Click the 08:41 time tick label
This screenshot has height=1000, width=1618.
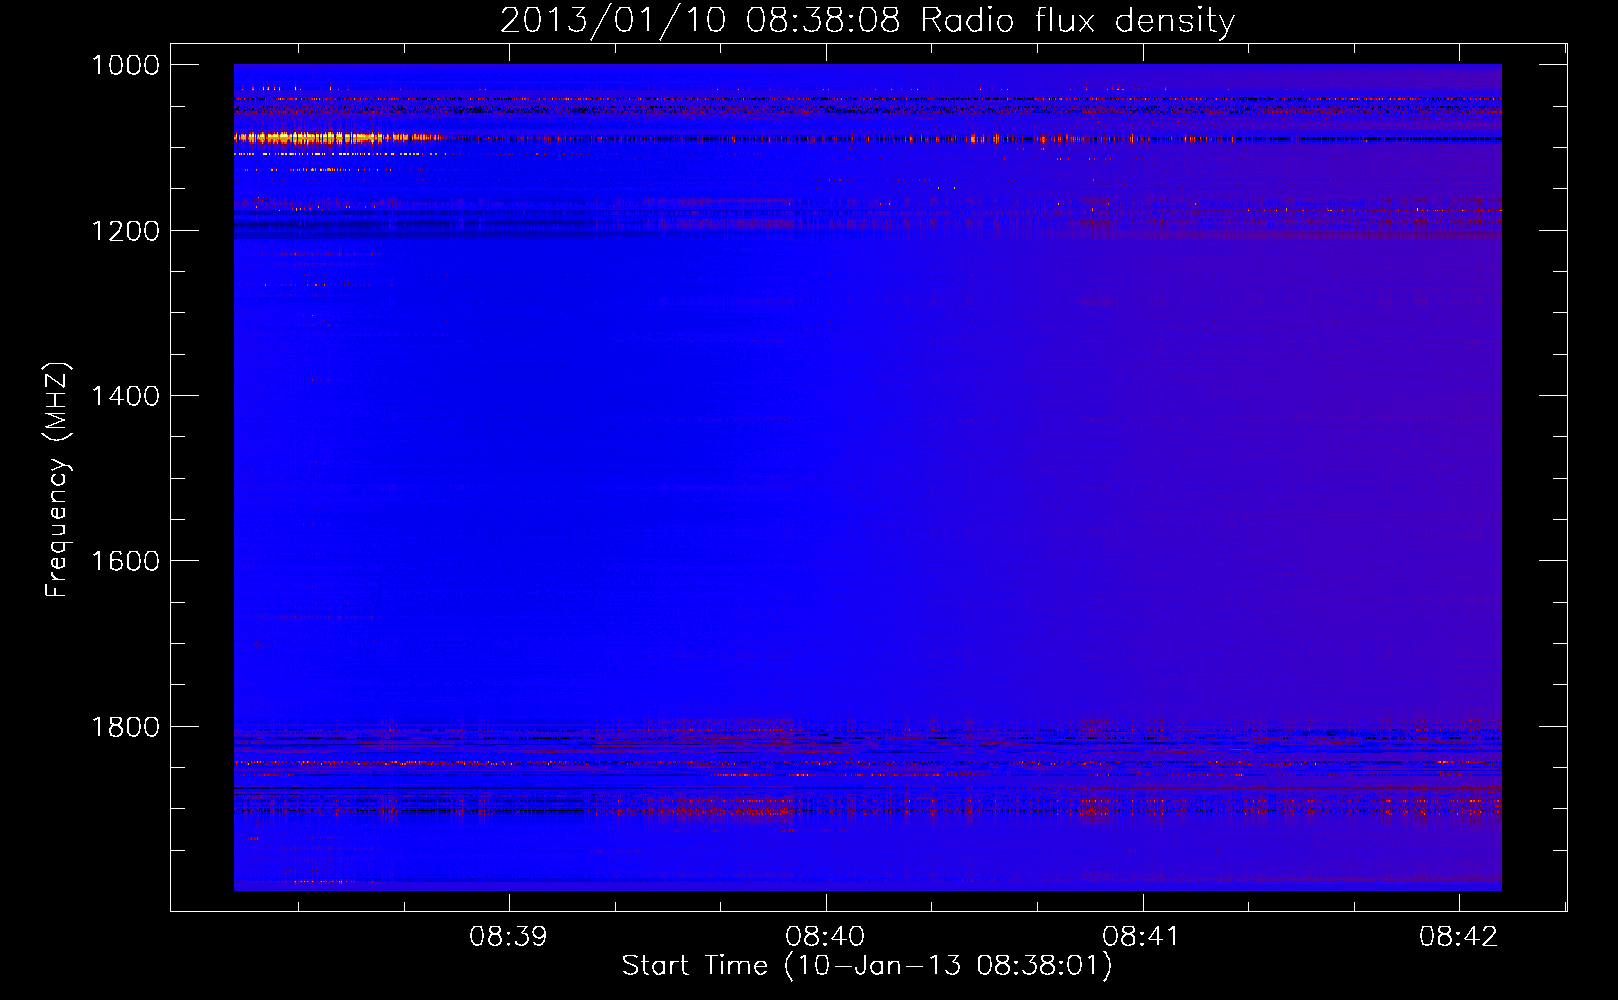click(x=1141, y=936)
